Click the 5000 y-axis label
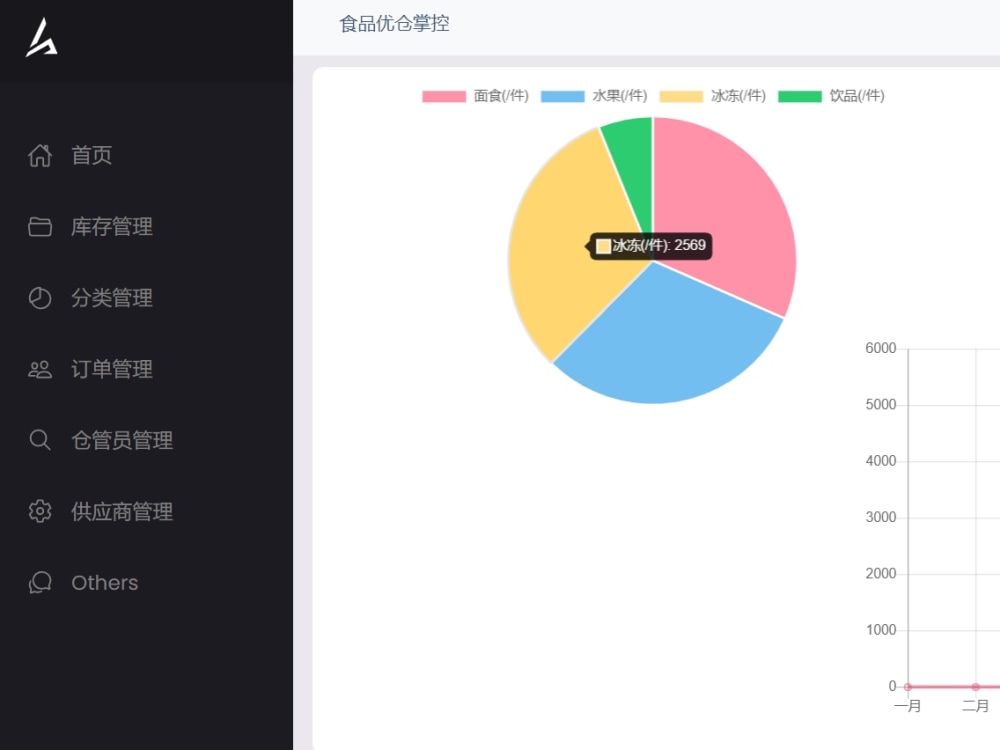Viewport: 1000px width, 750px height. [881, 404]
